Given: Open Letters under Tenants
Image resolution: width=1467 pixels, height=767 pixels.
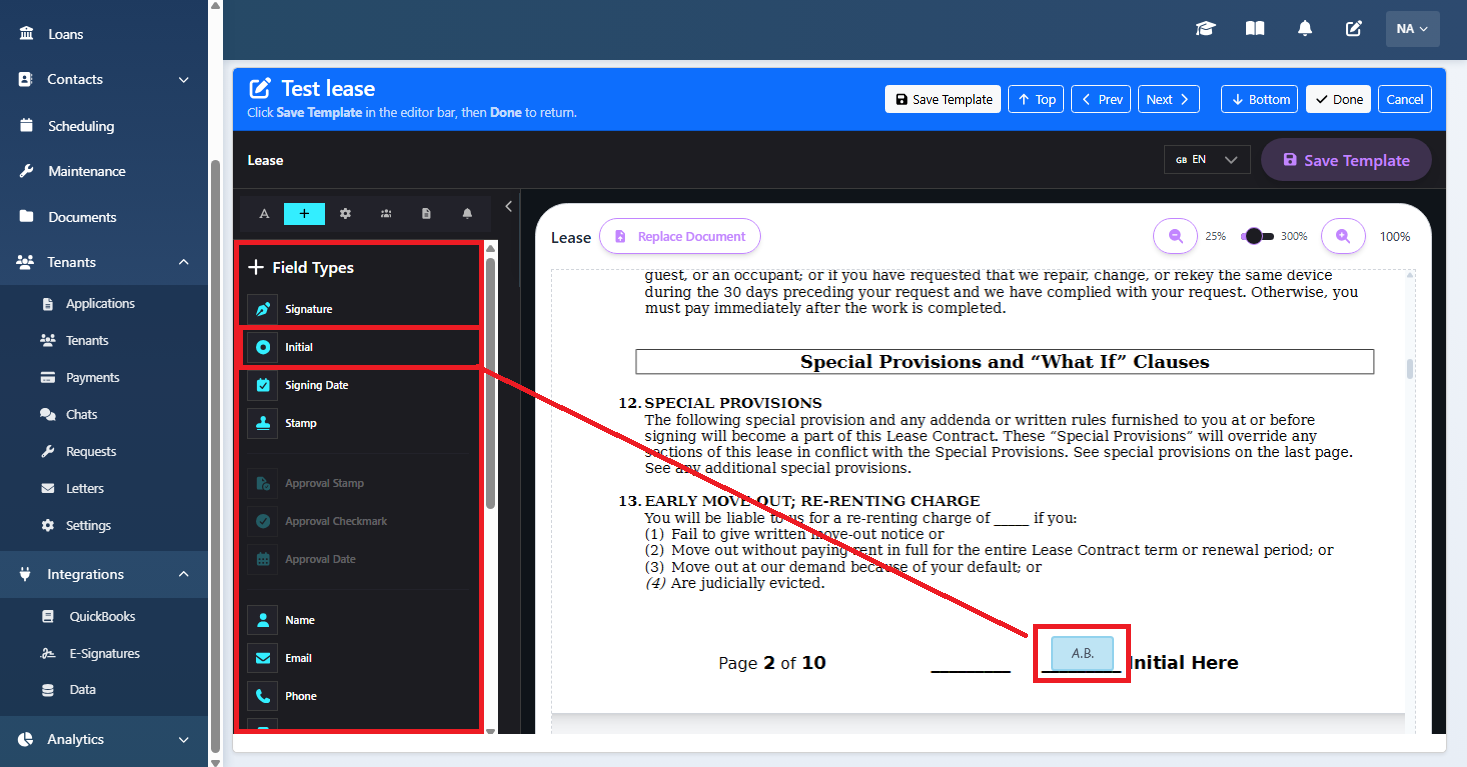Looking at the screenshot, I should 104,488.
